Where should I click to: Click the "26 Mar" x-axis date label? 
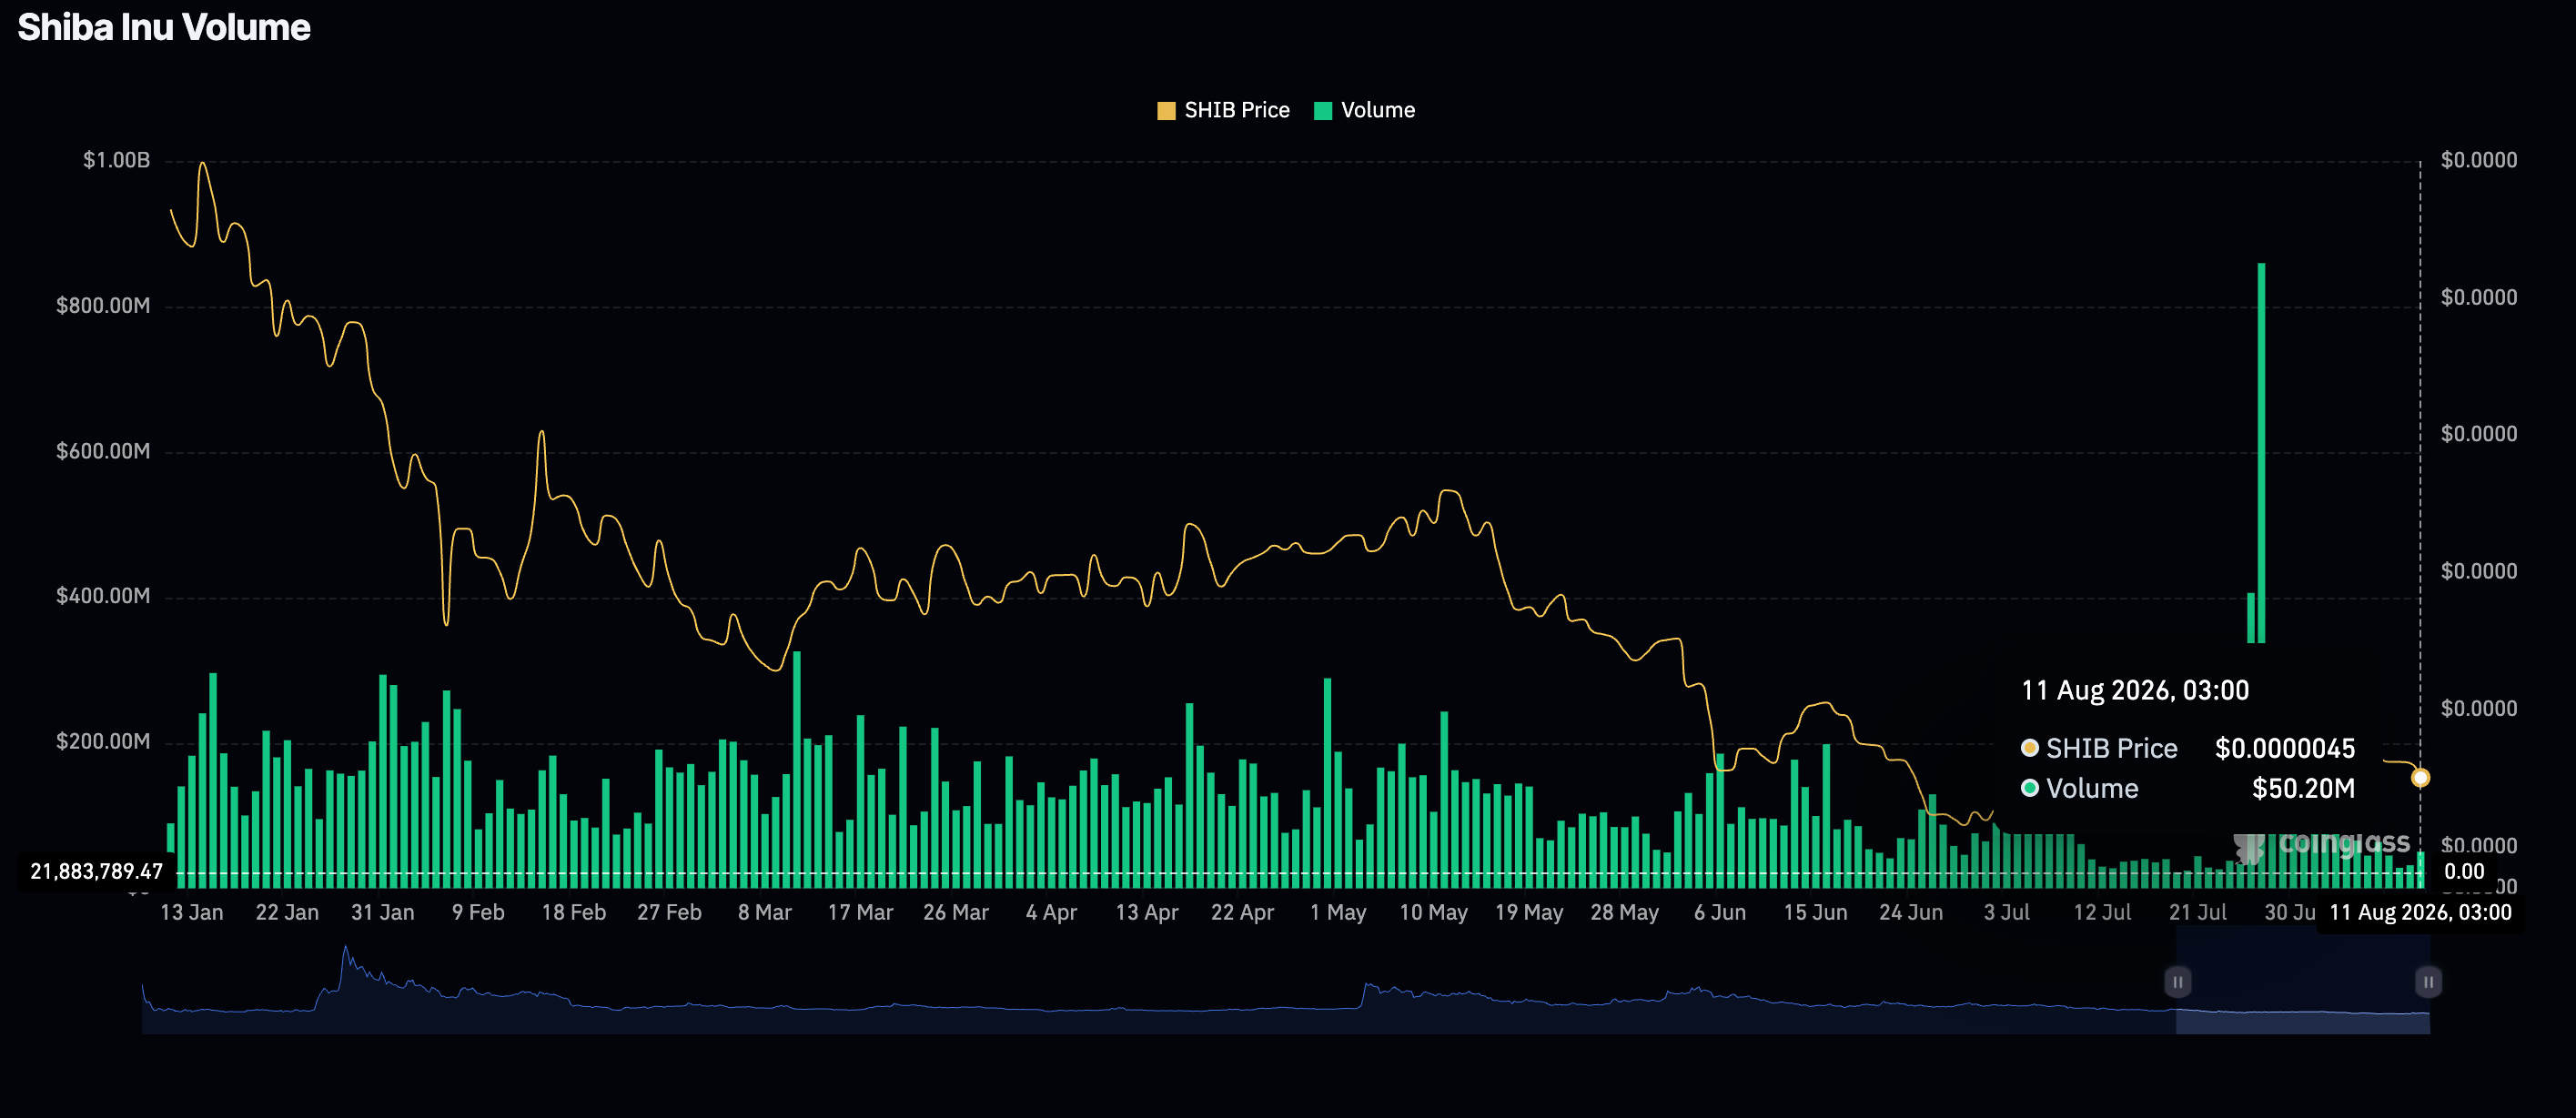point(956,912)
